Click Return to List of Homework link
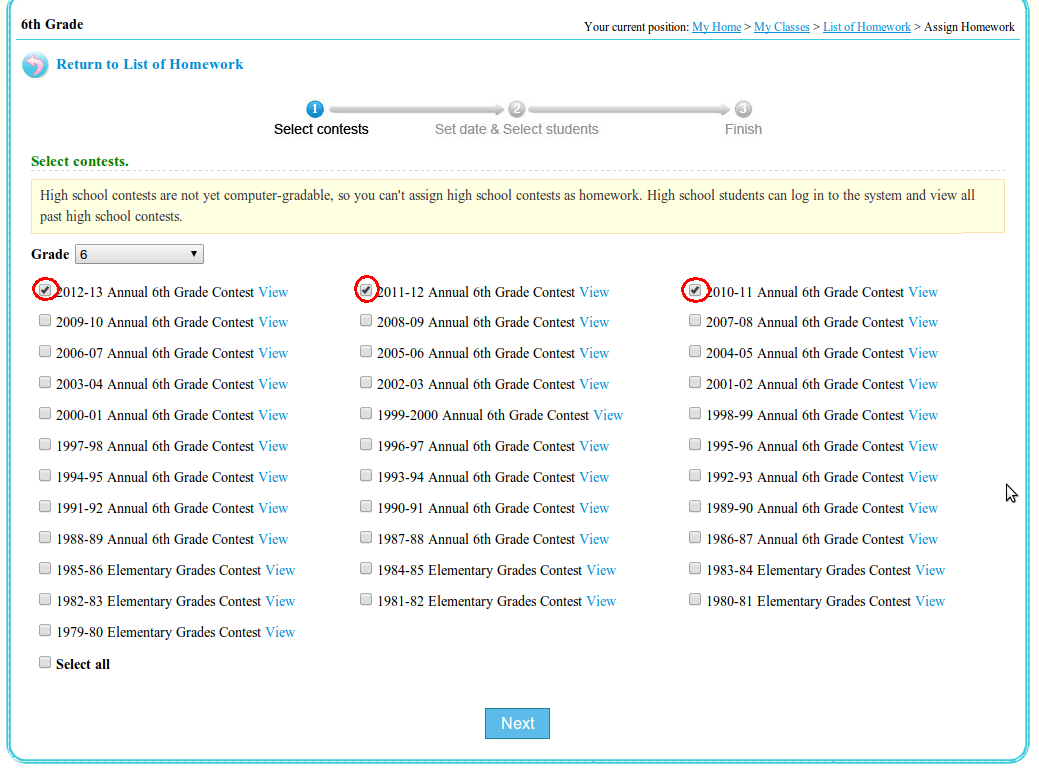Viewport: 1039px width, 768px height. 150,64
